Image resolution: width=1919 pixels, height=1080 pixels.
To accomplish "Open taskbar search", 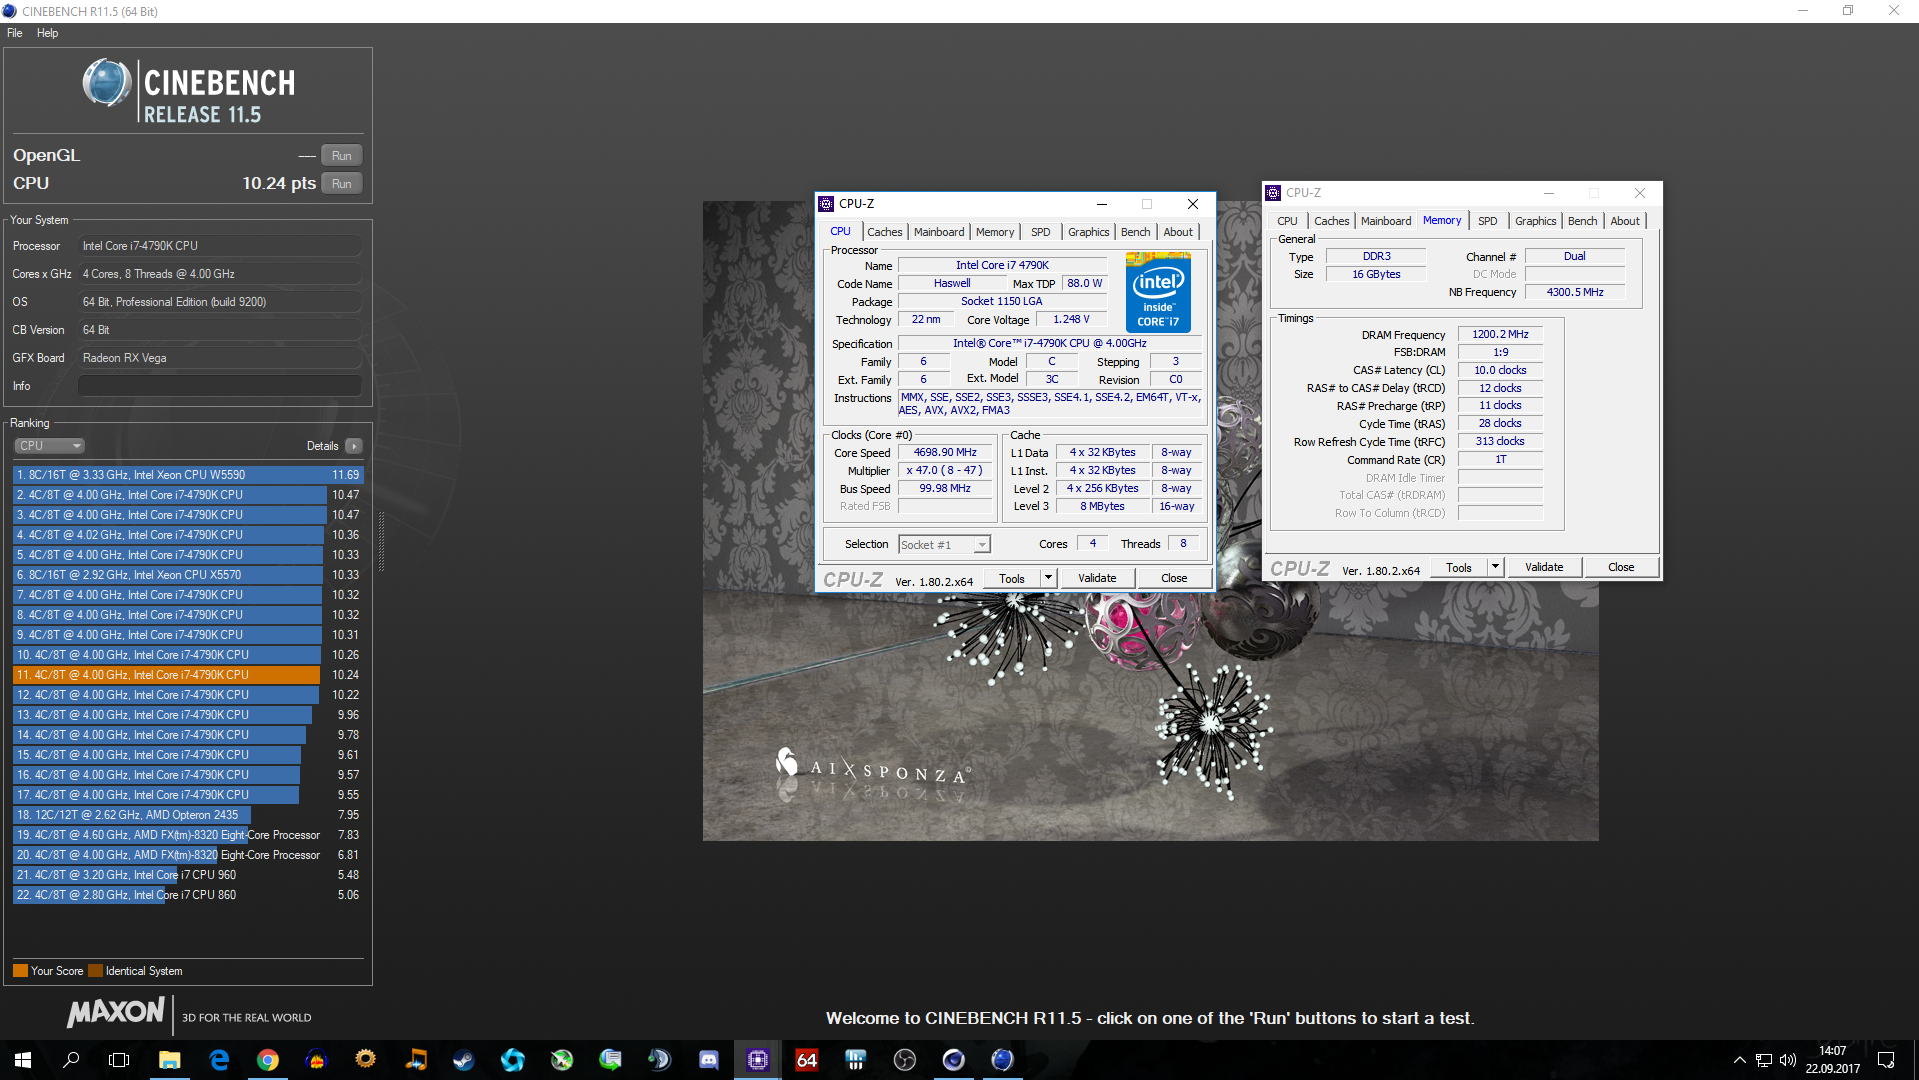I will (71, 1059).
